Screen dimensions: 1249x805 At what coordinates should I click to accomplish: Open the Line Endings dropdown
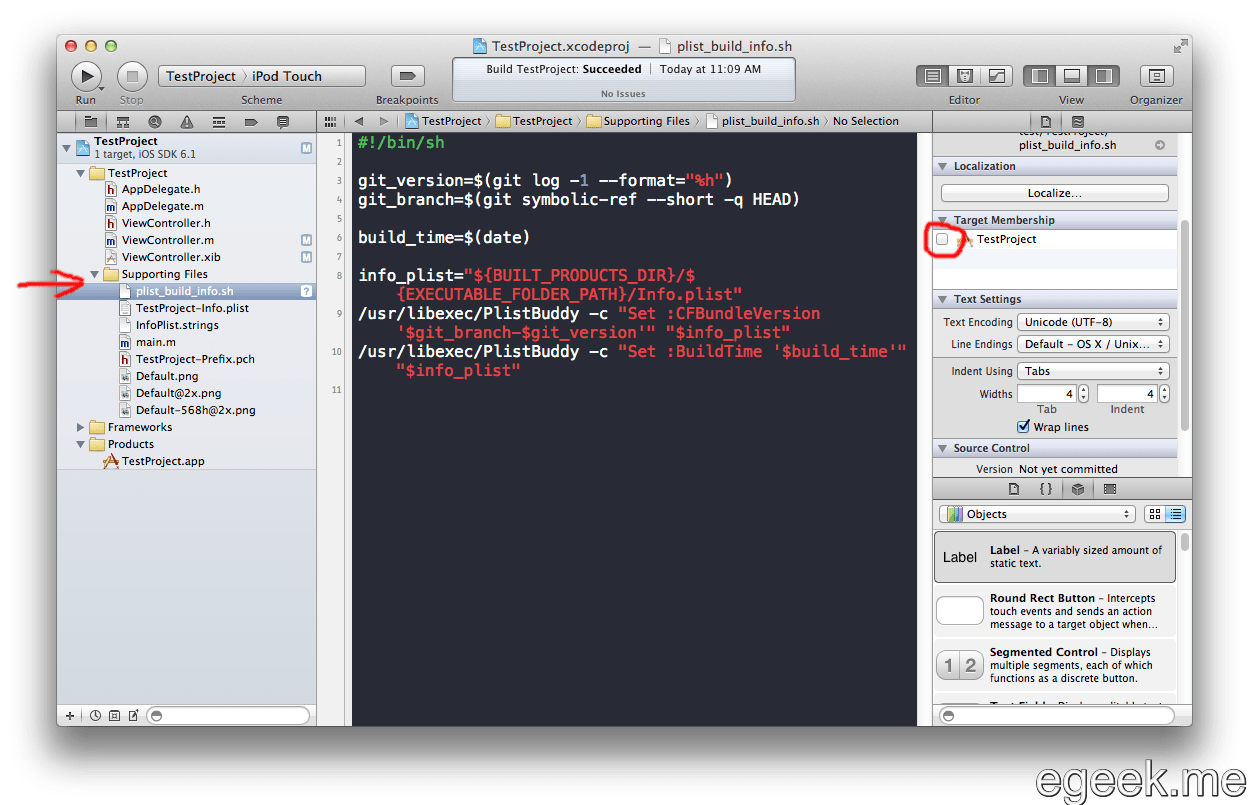(x=1093, y=343)
